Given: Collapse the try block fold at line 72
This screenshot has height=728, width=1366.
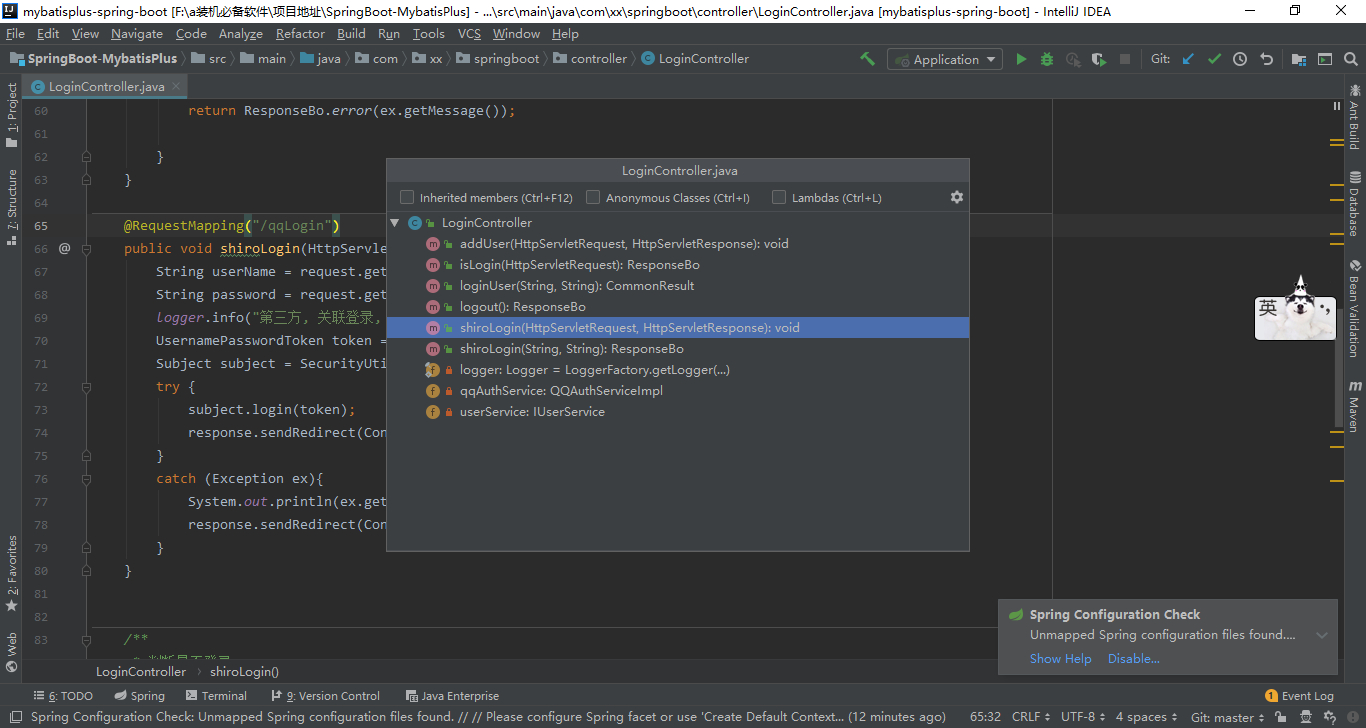Looking at the screenshot, I should point(86,386).
